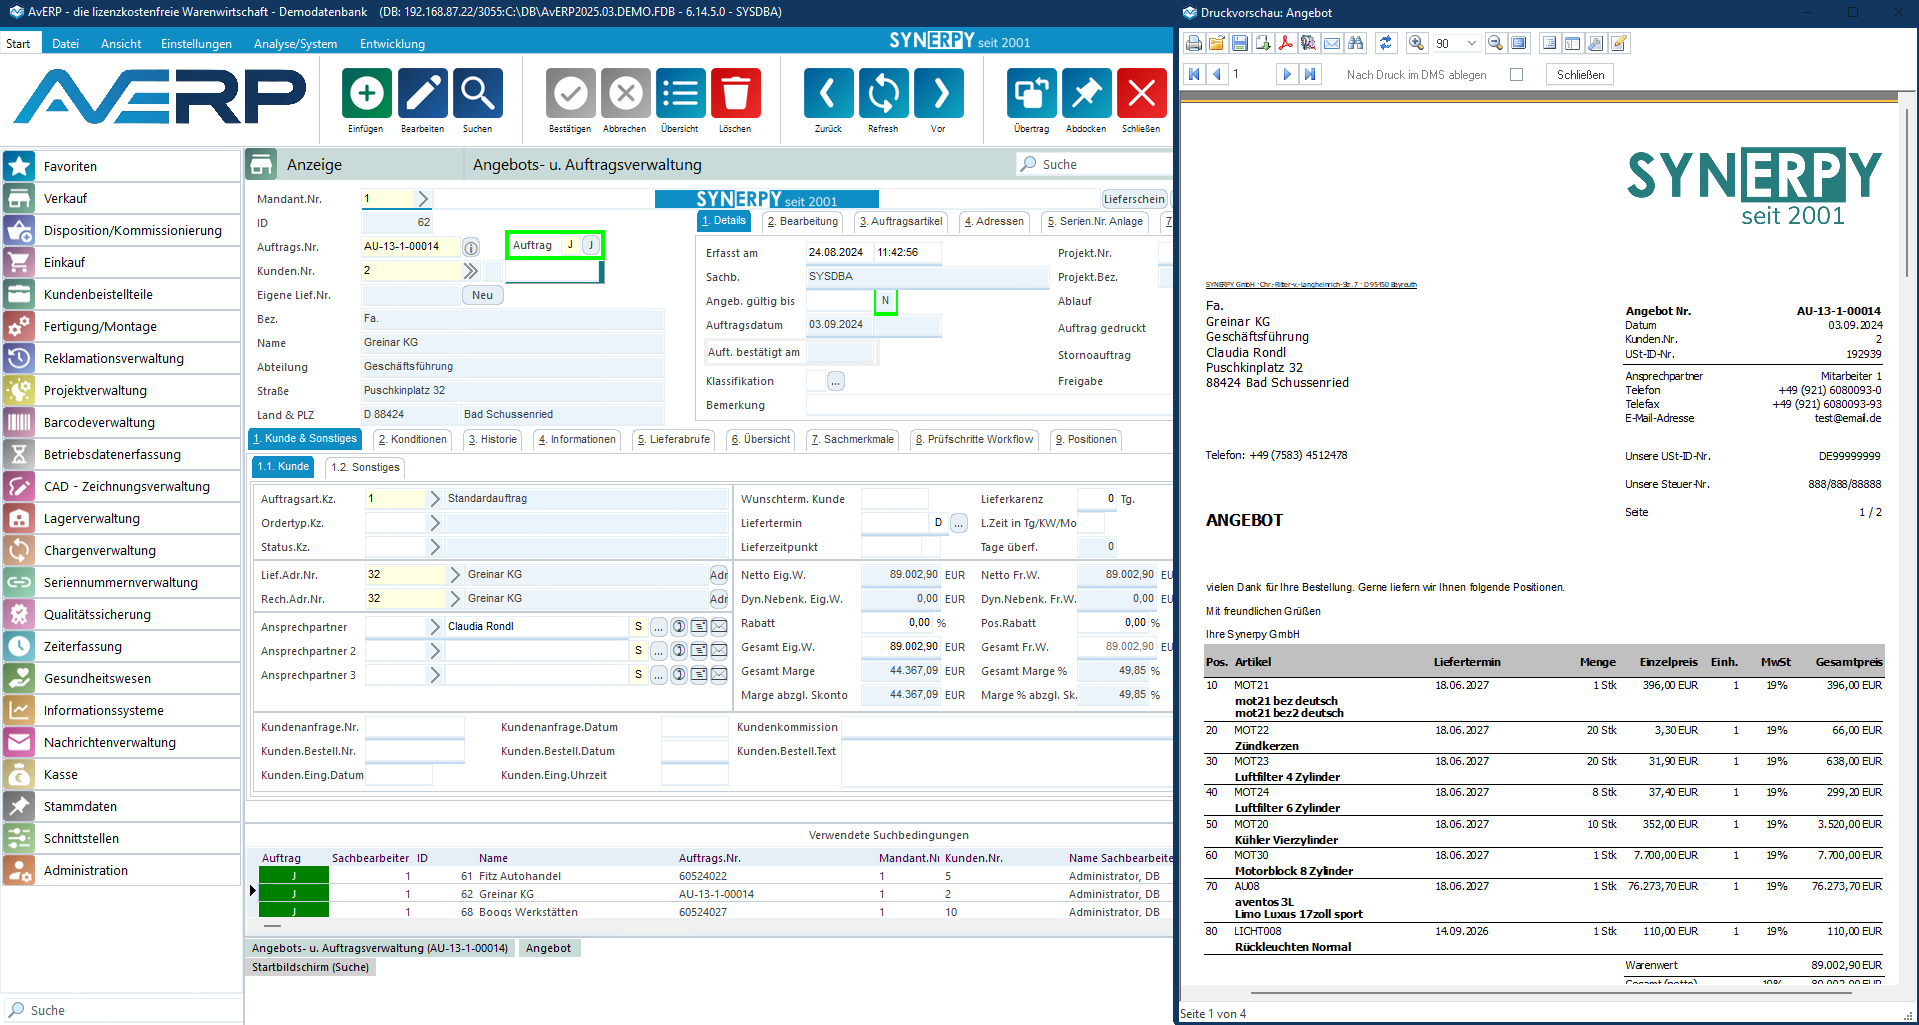Click the Abdocken pin icon
The height and width of the screenshot is (1025, 1919).
pos(1086,94)
